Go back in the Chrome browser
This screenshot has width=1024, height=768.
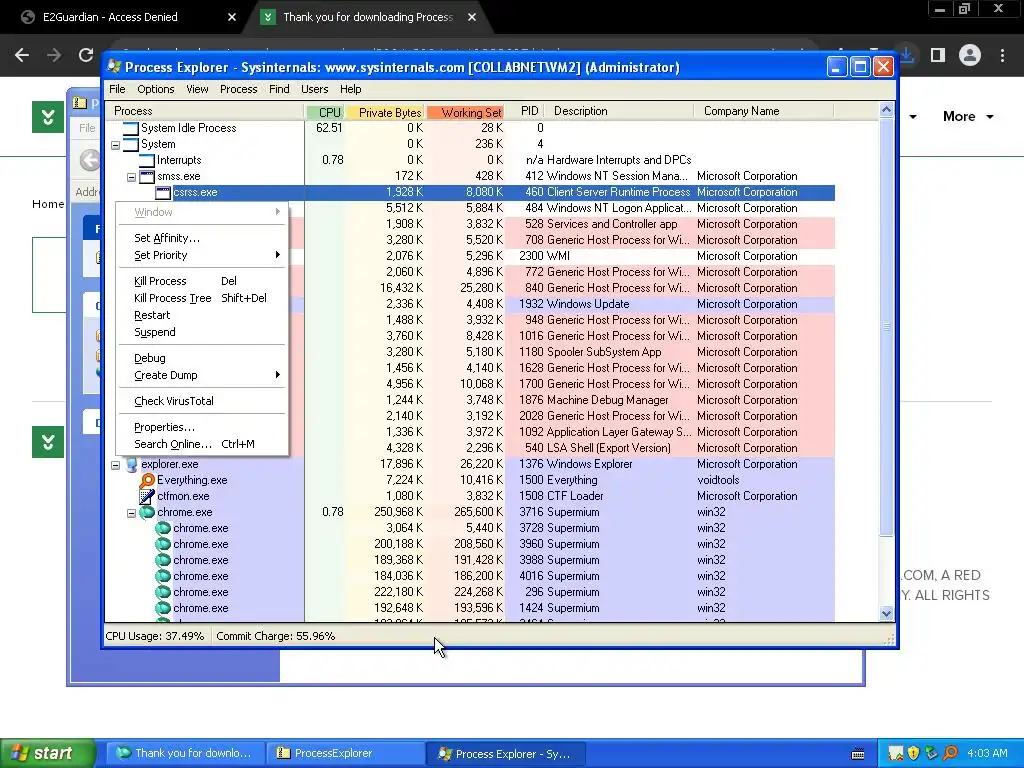pyautogui.click(x=22, y=55)
